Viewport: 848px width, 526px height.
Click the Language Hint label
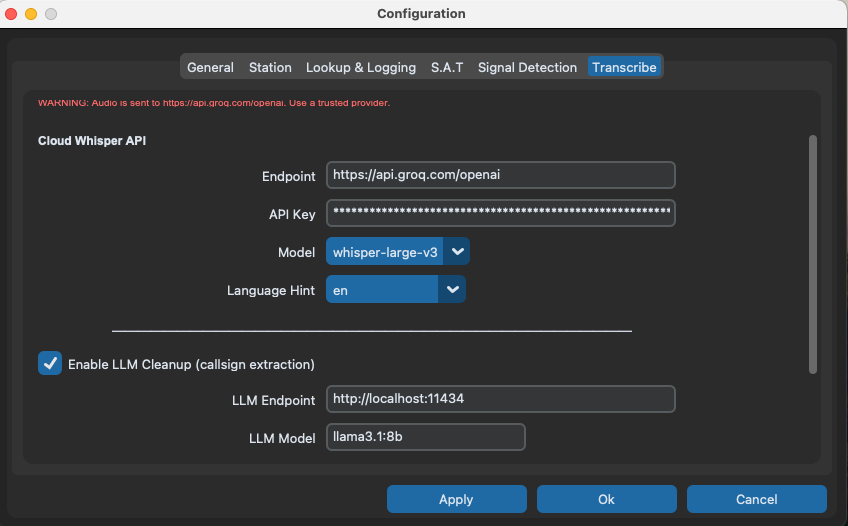point(270,290)
